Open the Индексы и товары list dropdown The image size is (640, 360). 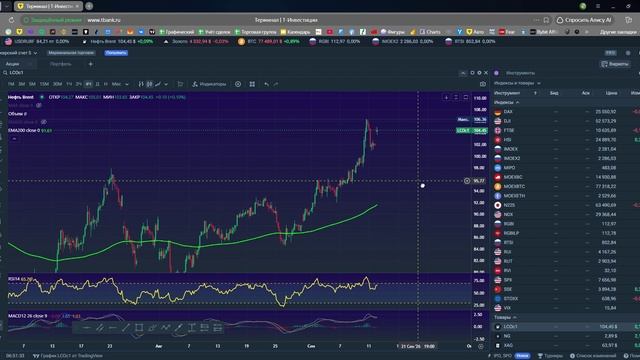click(517, 83)
